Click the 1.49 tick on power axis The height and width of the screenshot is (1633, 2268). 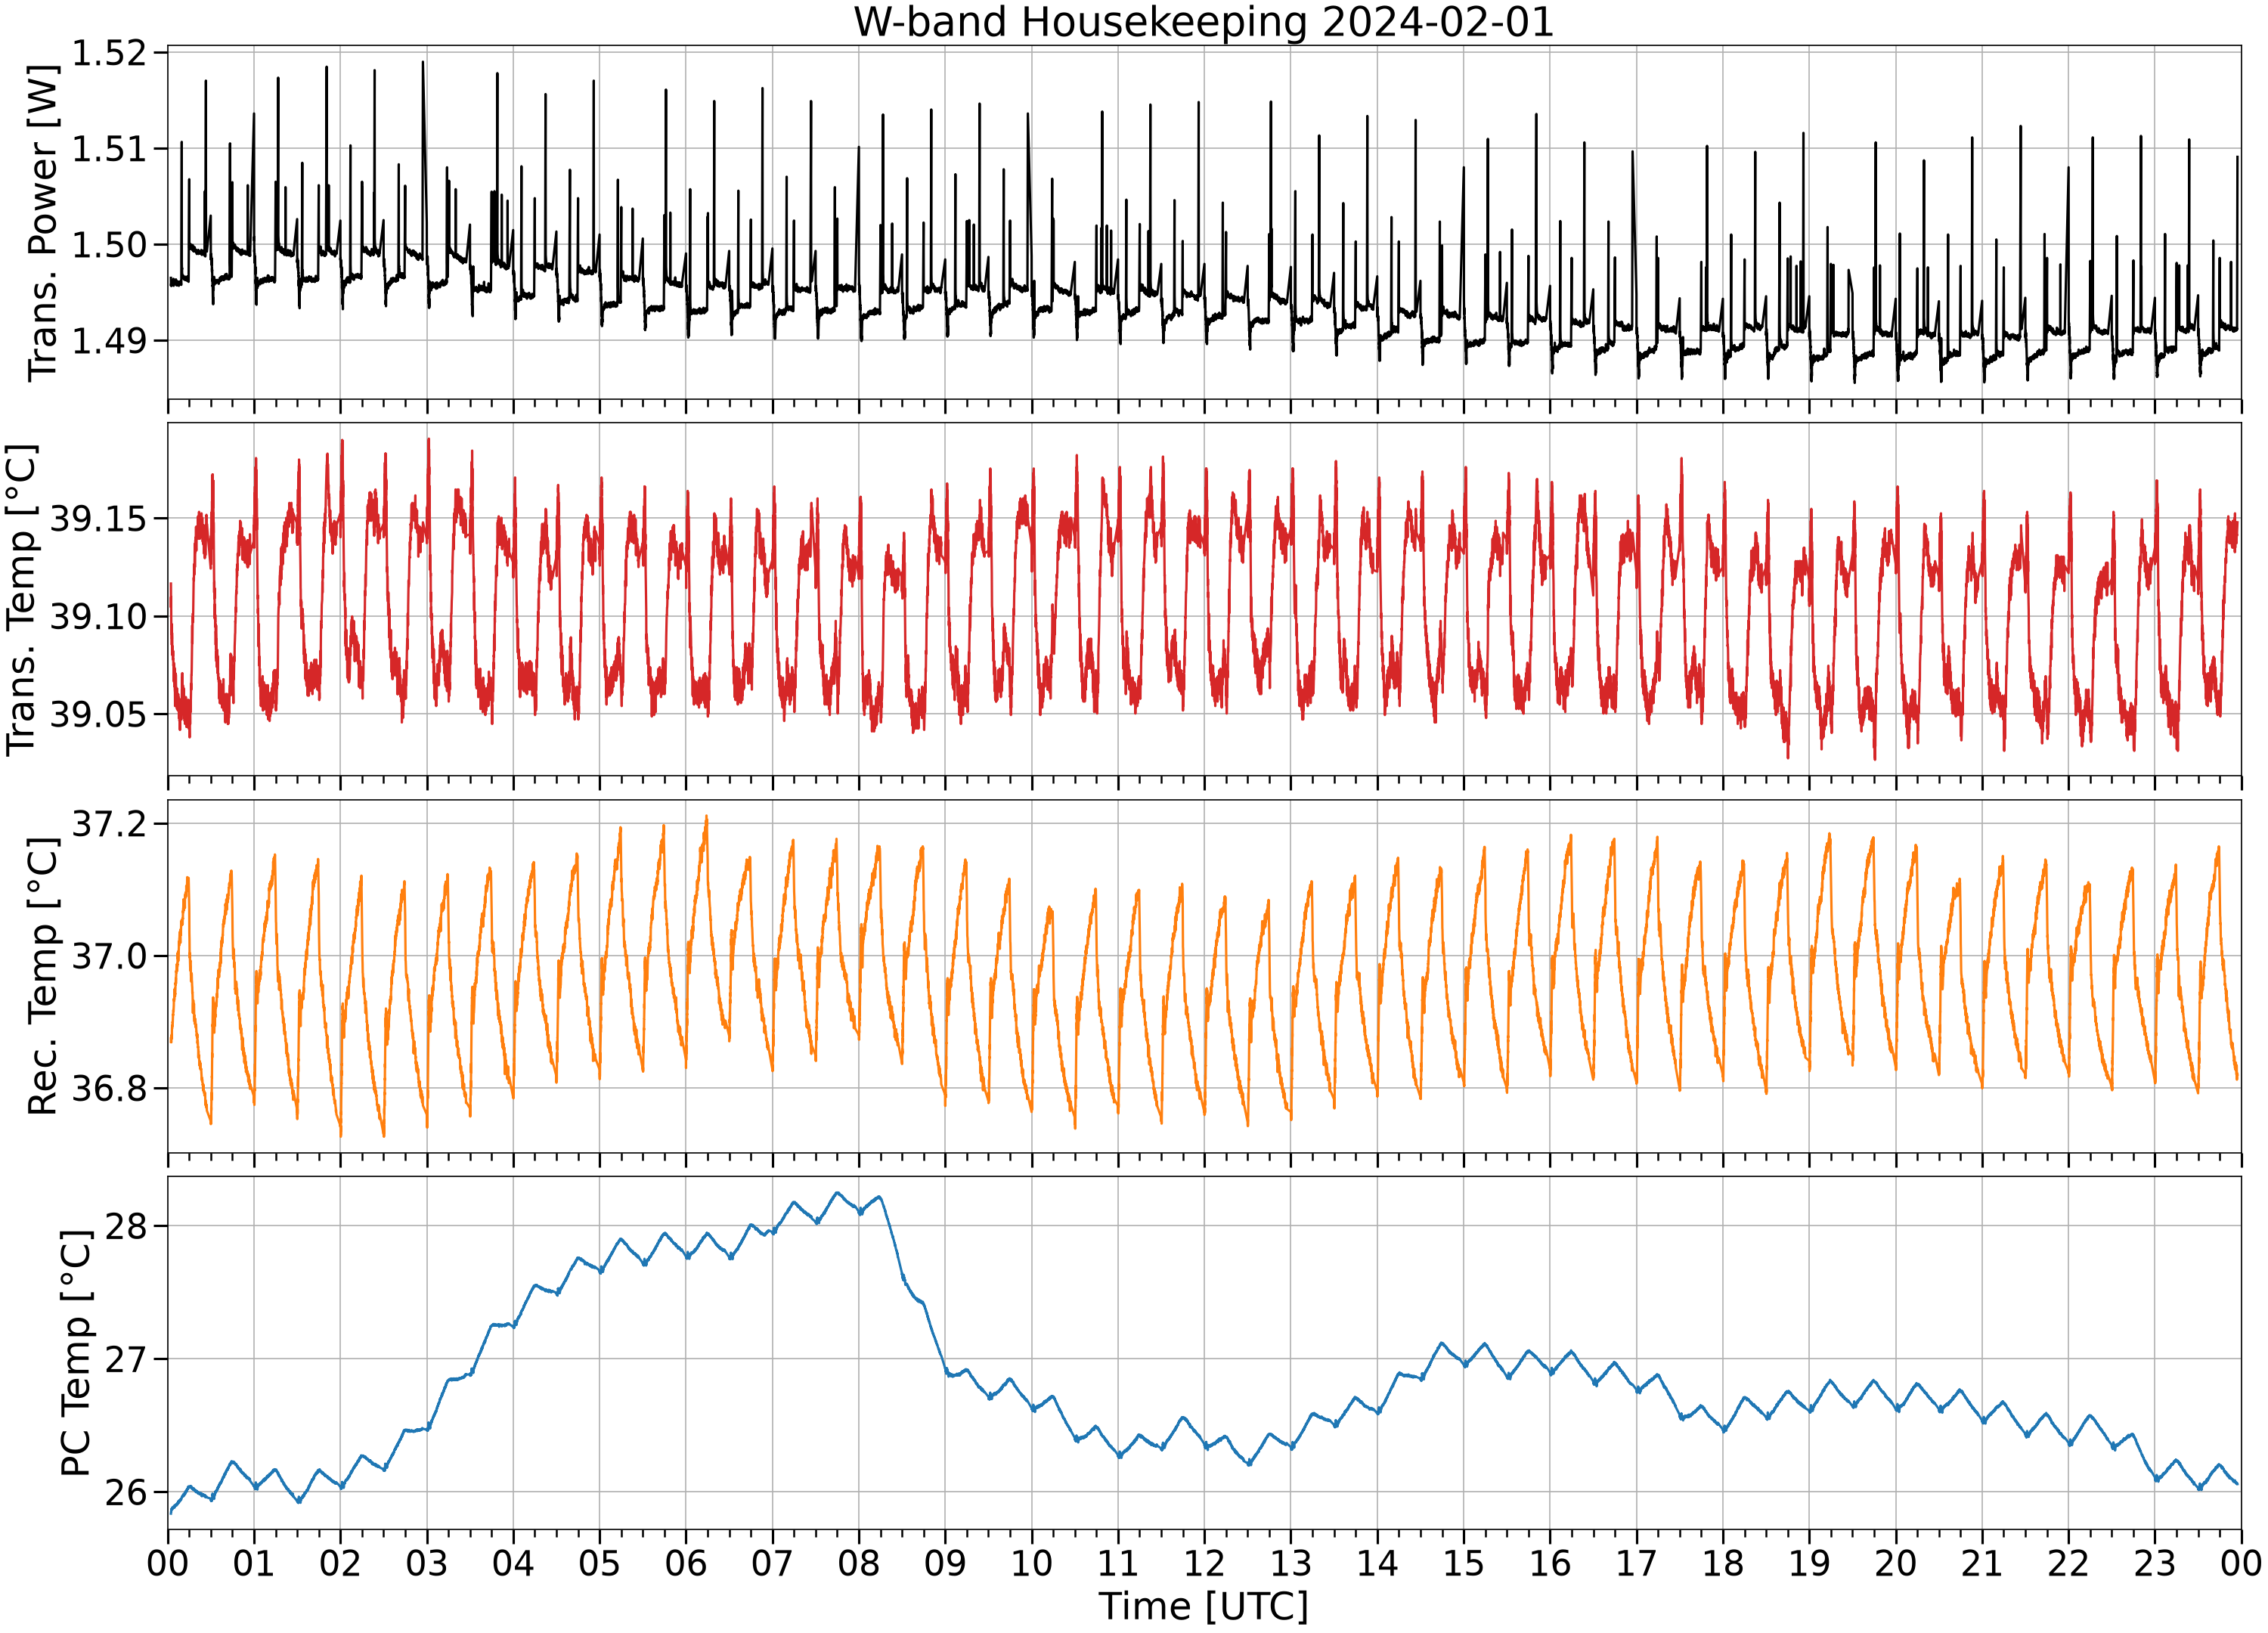coord(109,341)
